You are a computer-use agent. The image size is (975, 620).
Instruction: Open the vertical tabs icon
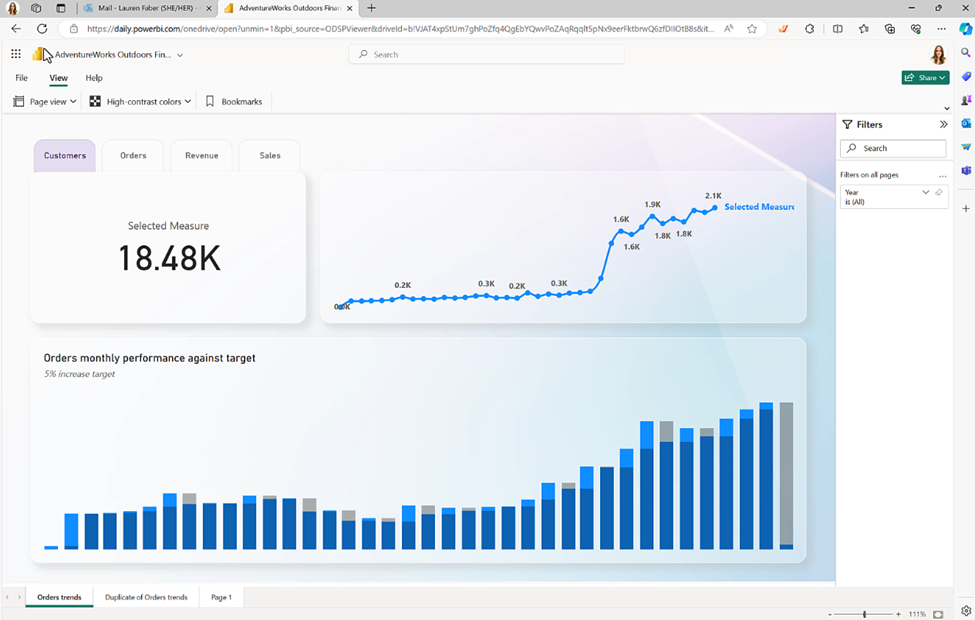[60, 8]
